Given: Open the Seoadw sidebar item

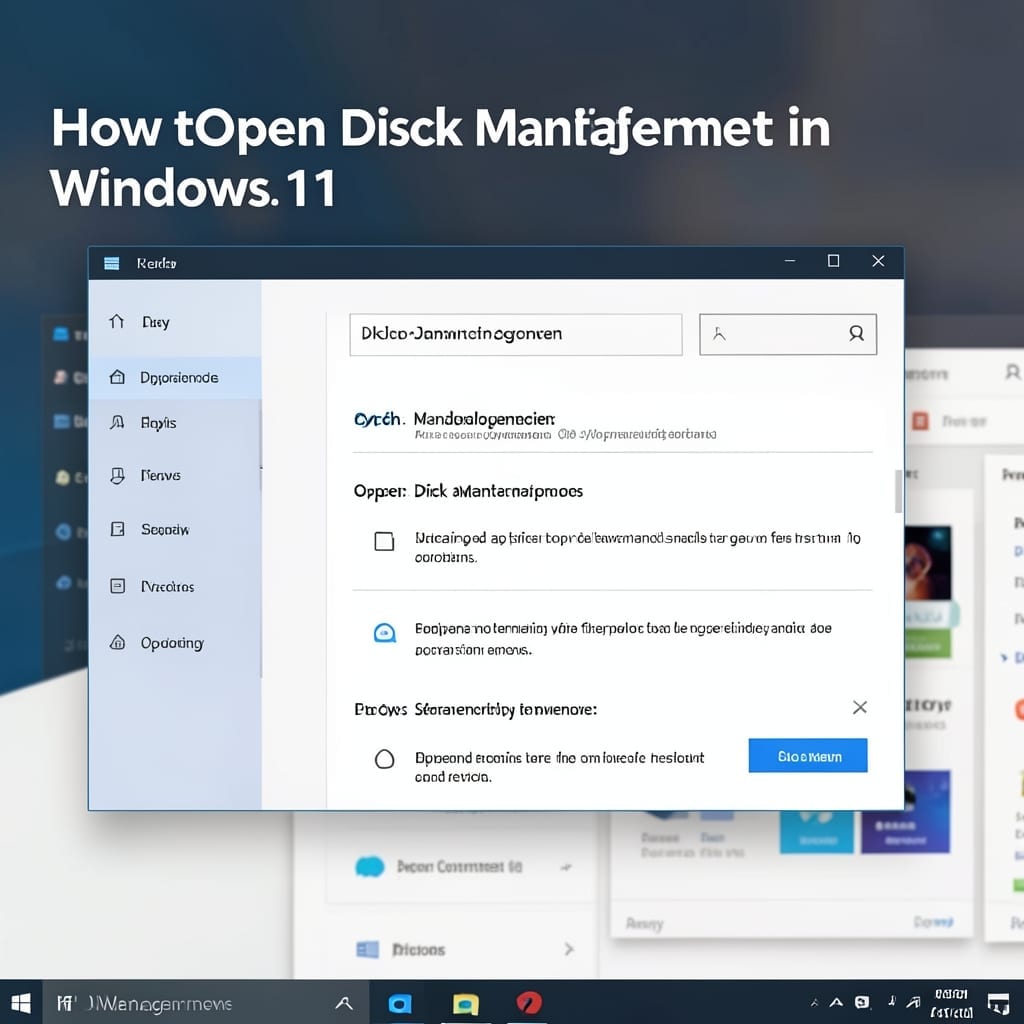Looking at the screenshot, I should coord(175,529).
